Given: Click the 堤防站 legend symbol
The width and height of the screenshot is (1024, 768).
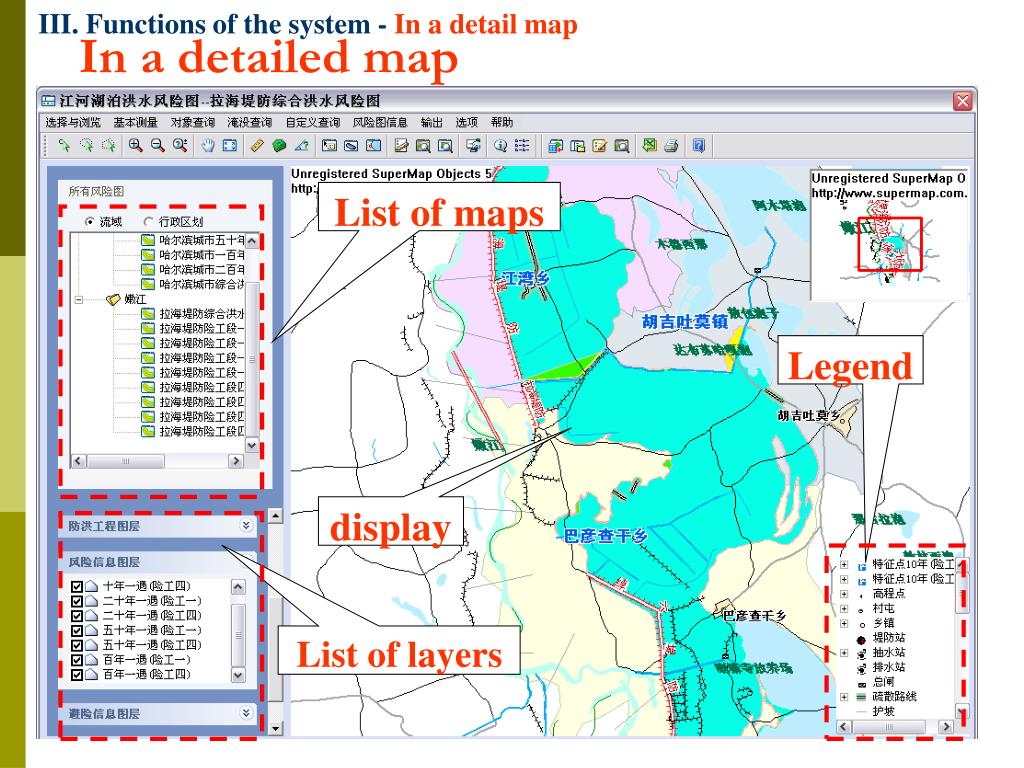Looking at the screenshot, I should 861,639.
